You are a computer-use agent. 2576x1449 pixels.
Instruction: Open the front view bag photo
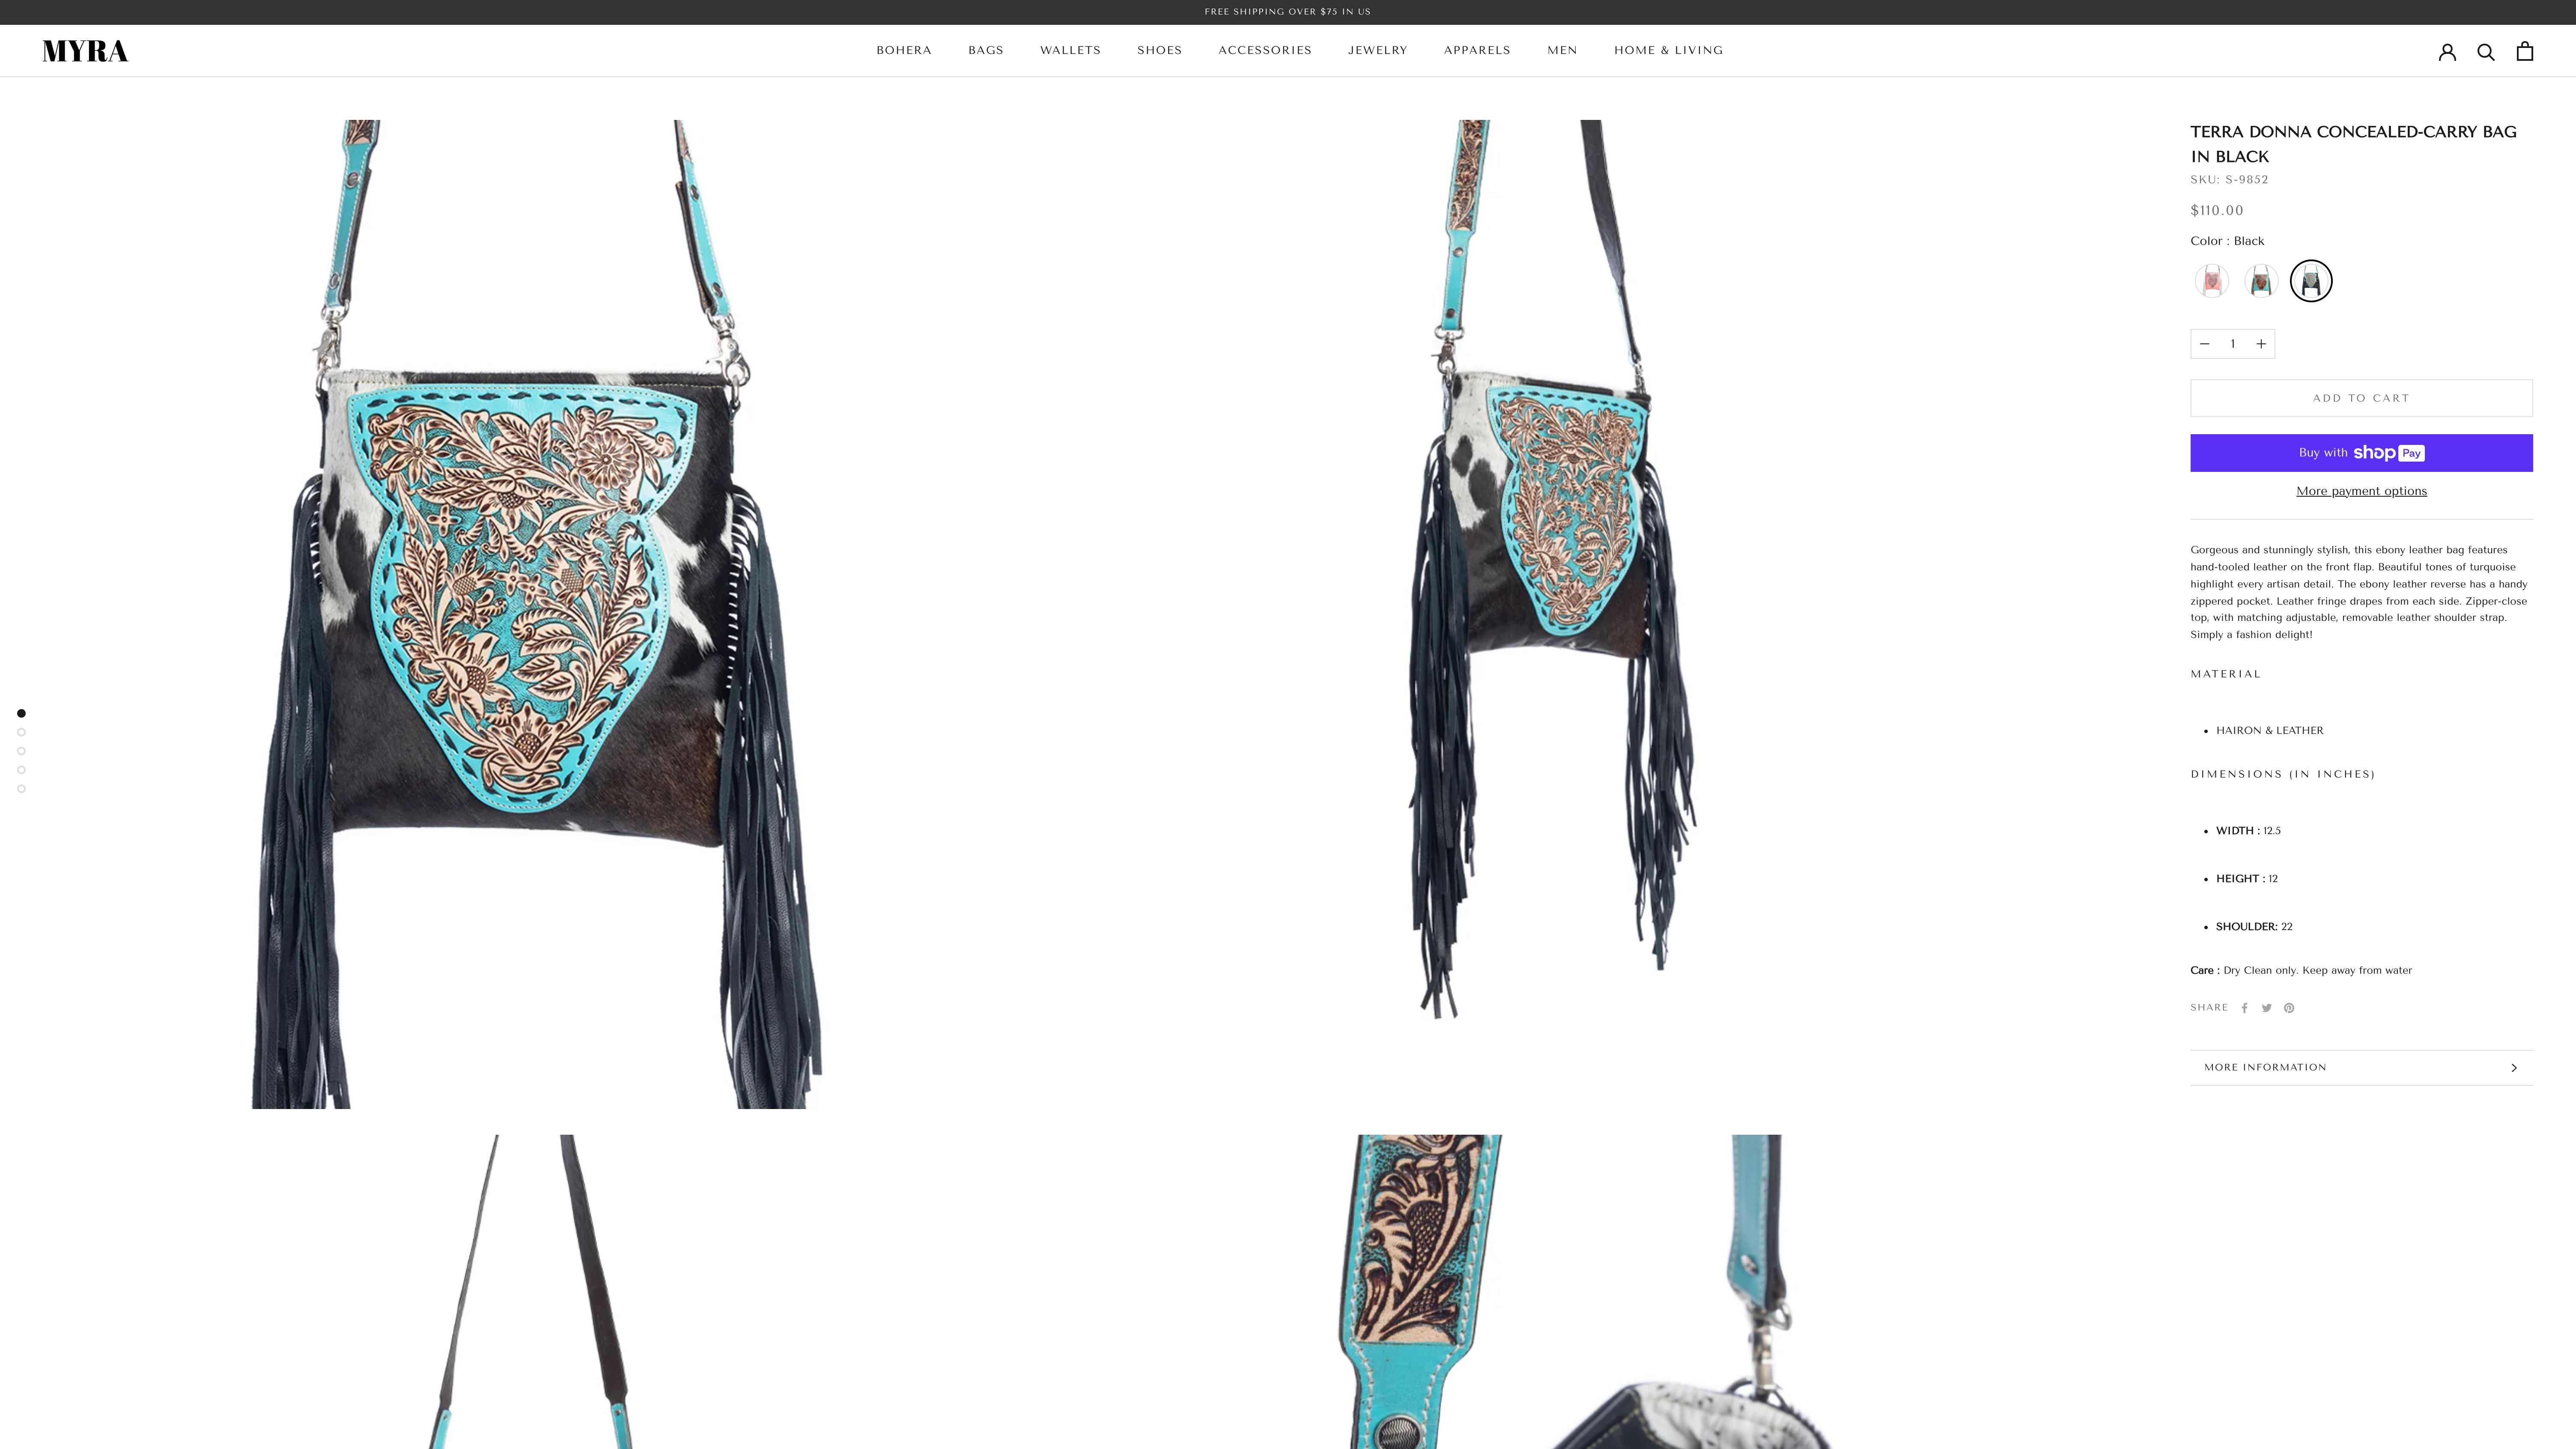(536, 614)
